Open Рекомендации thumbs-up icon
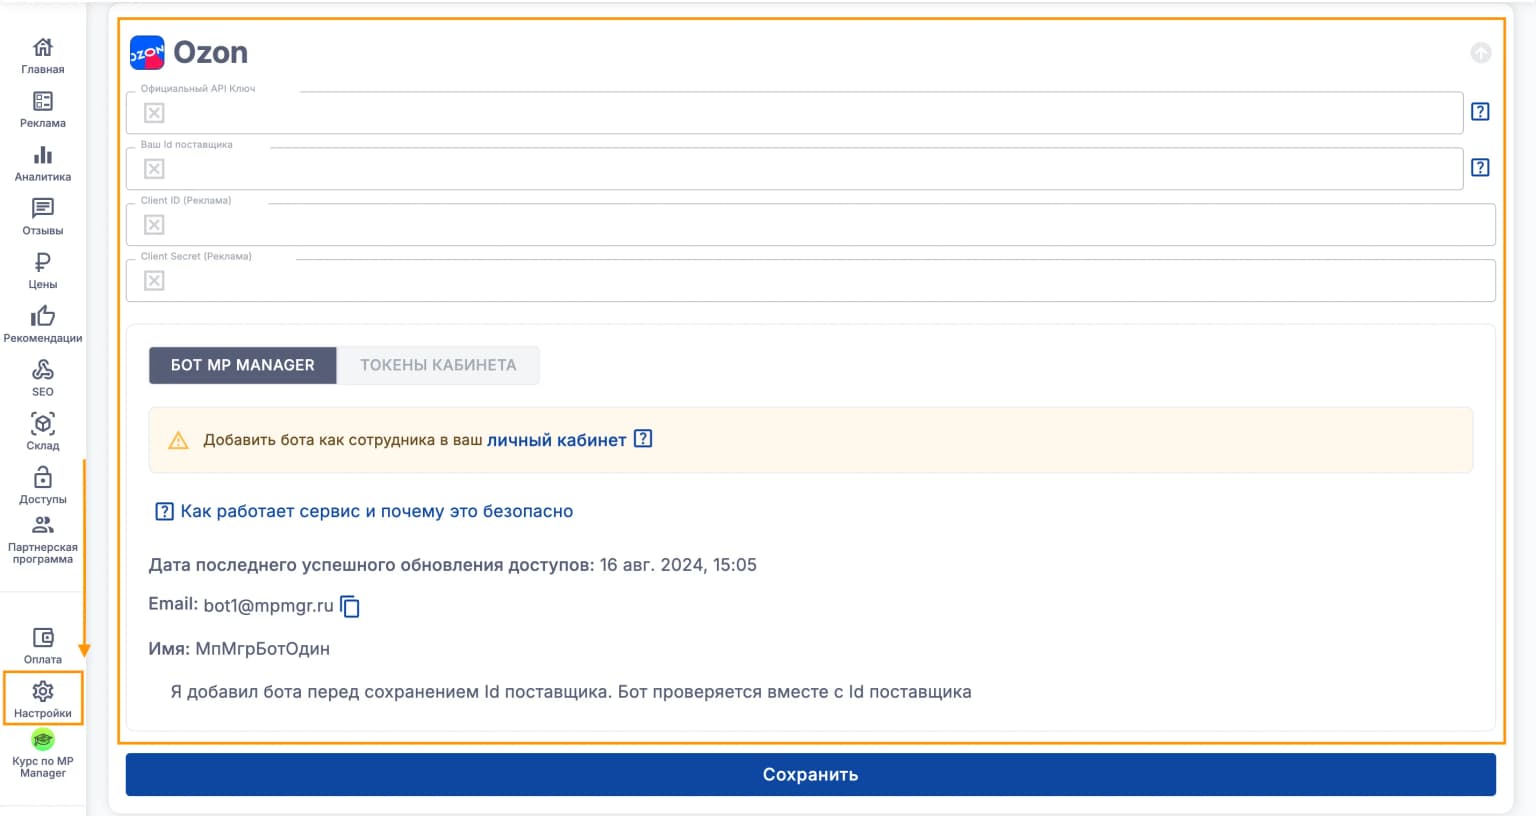This screenshot has height=816, width=1536. [x=43, y=325]
